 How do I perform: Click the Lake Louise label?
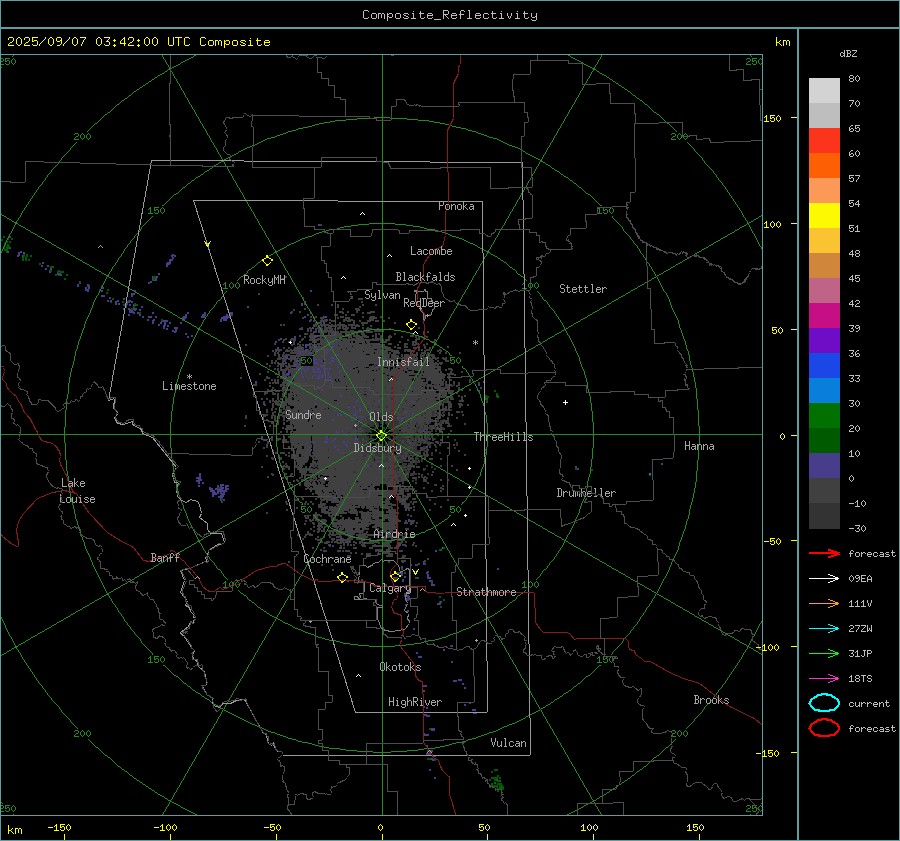tap(77, 491)
